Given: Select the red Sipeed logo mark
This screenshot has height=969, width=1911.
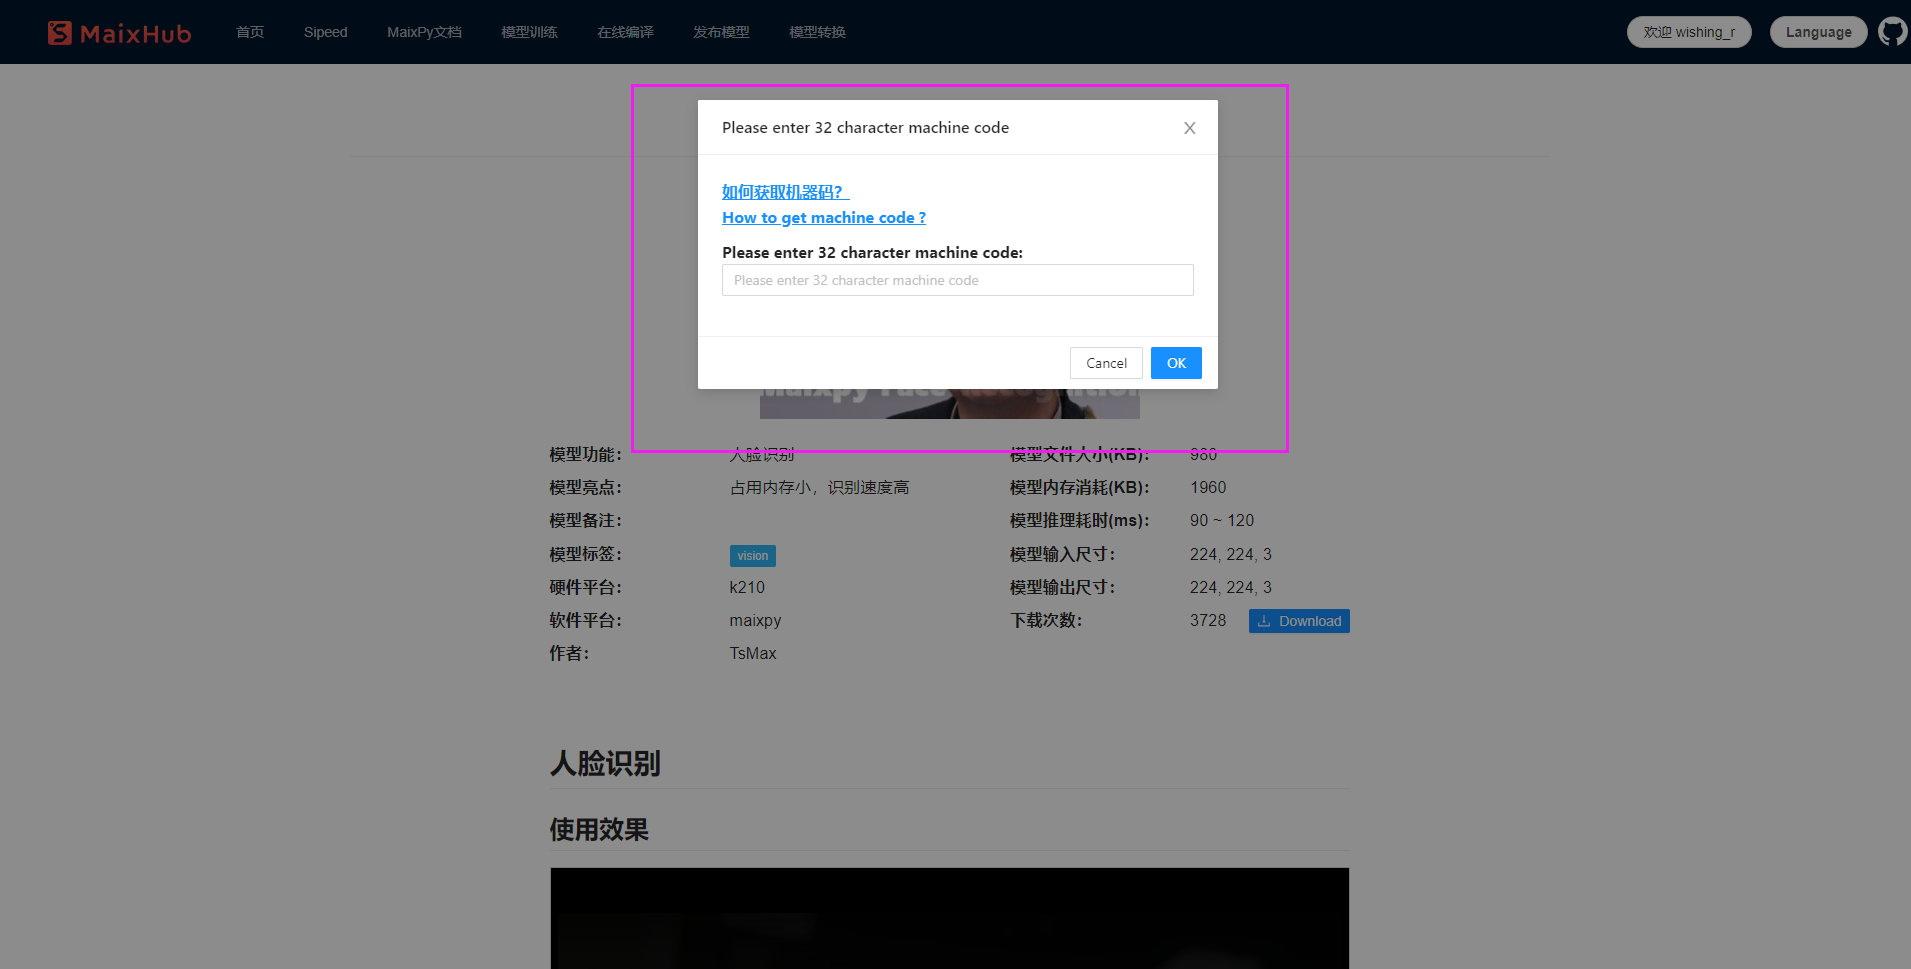Looking at the screenshot, I should pos(60,31).
